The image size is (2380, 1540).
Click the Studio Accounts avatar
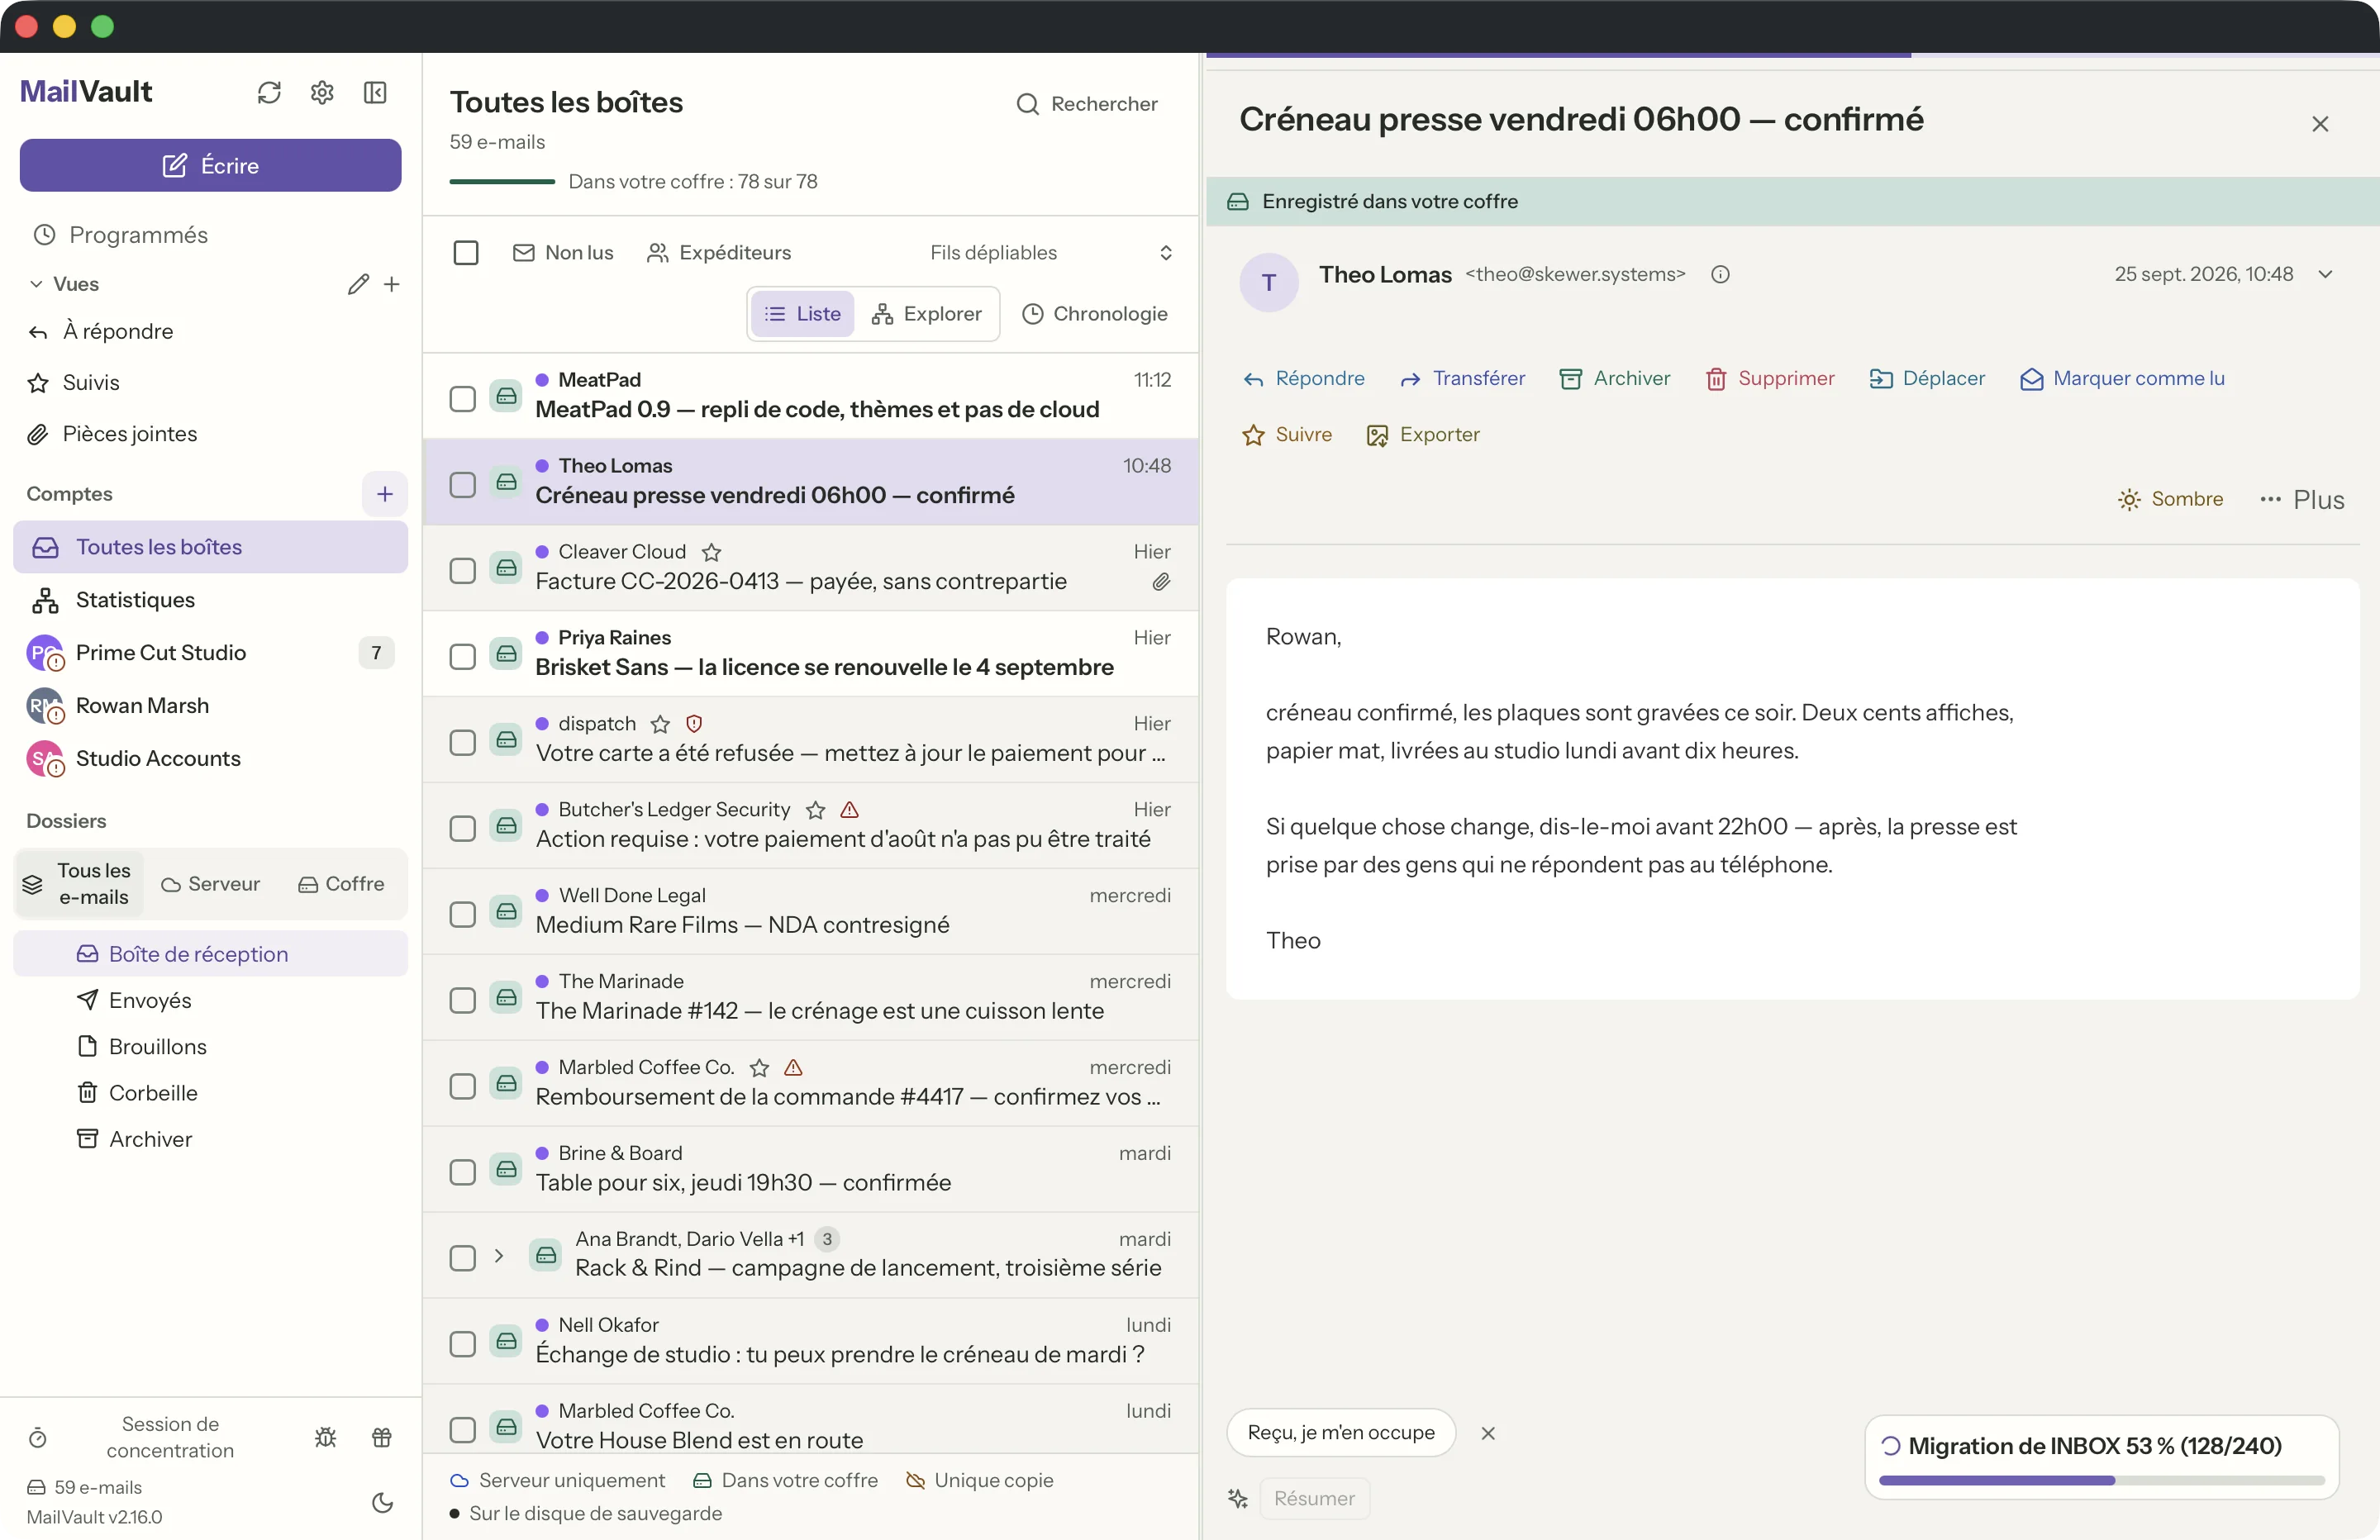(45, 759)
